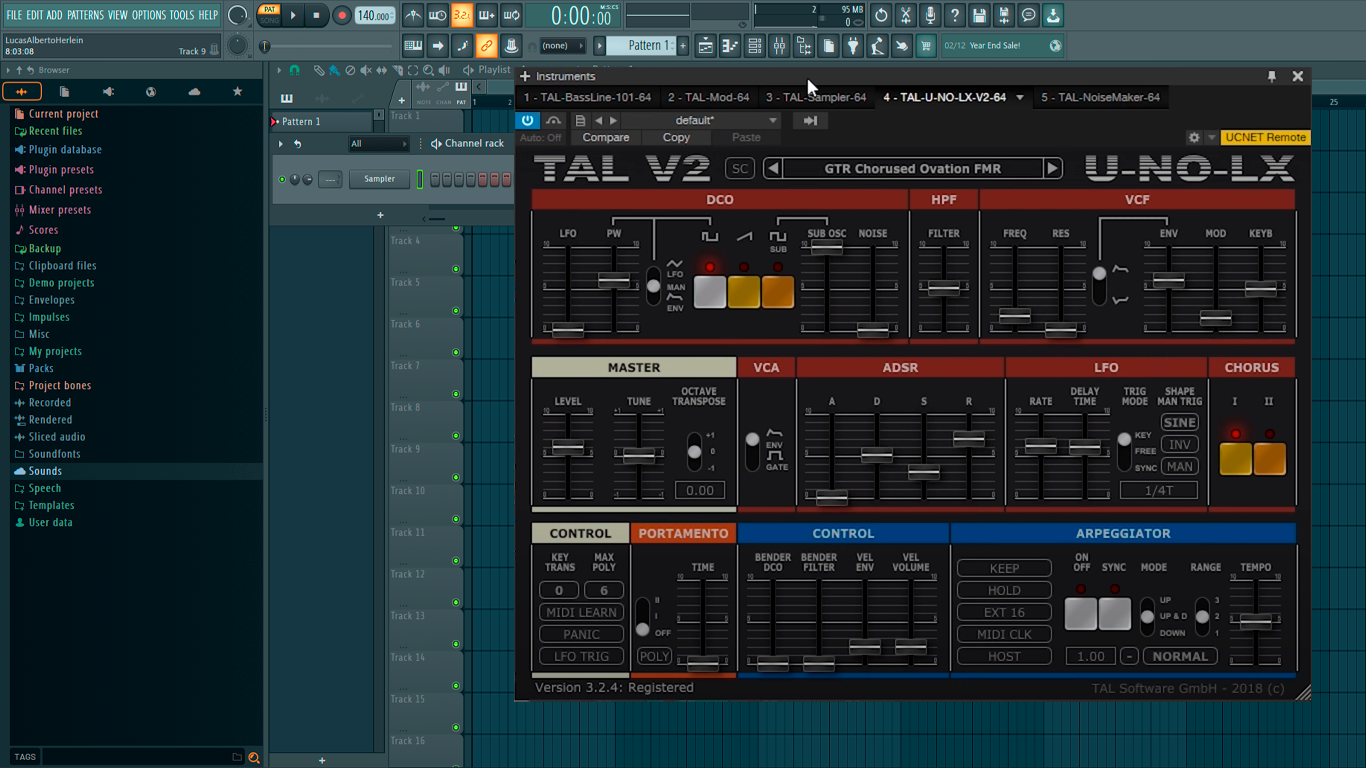Switch browser to starred favorites tab

pyautogui.click(x=237, y=91)
